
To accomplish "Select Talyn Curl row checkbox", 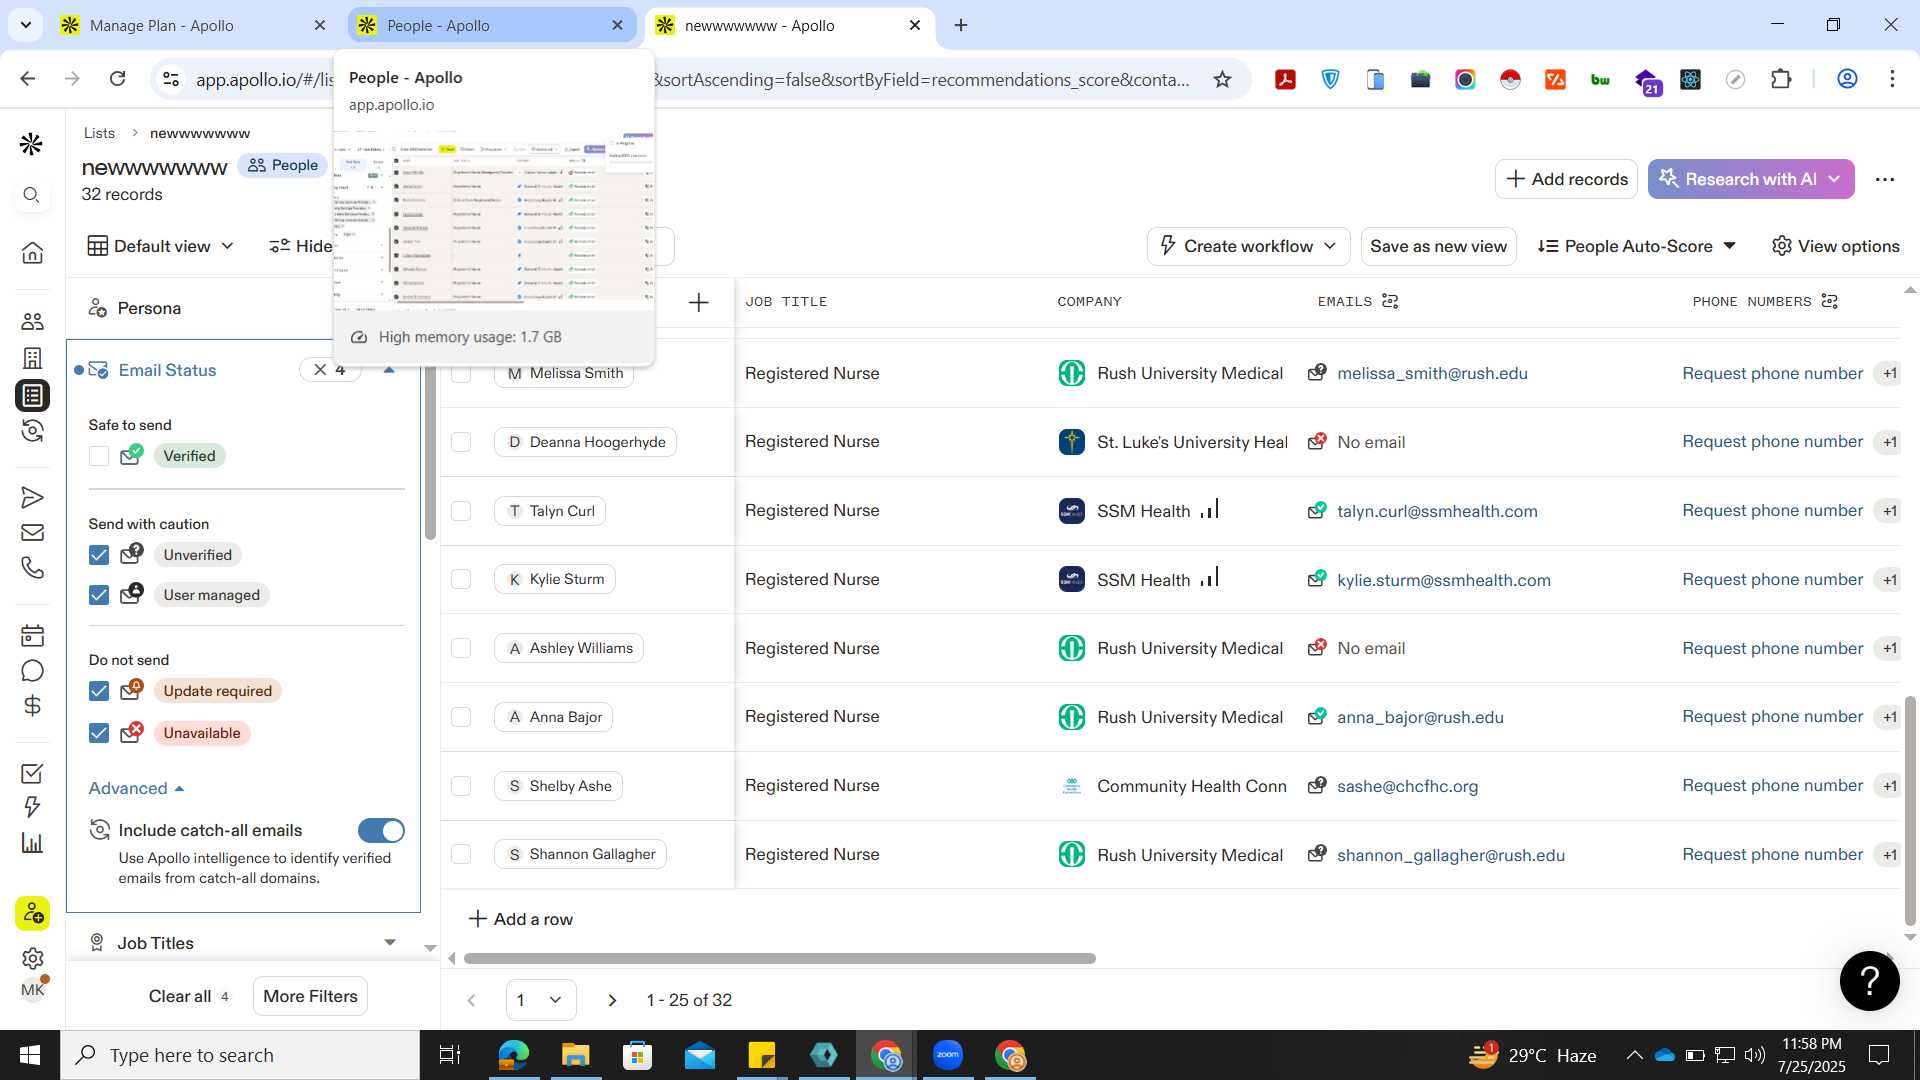I will 461,511.
